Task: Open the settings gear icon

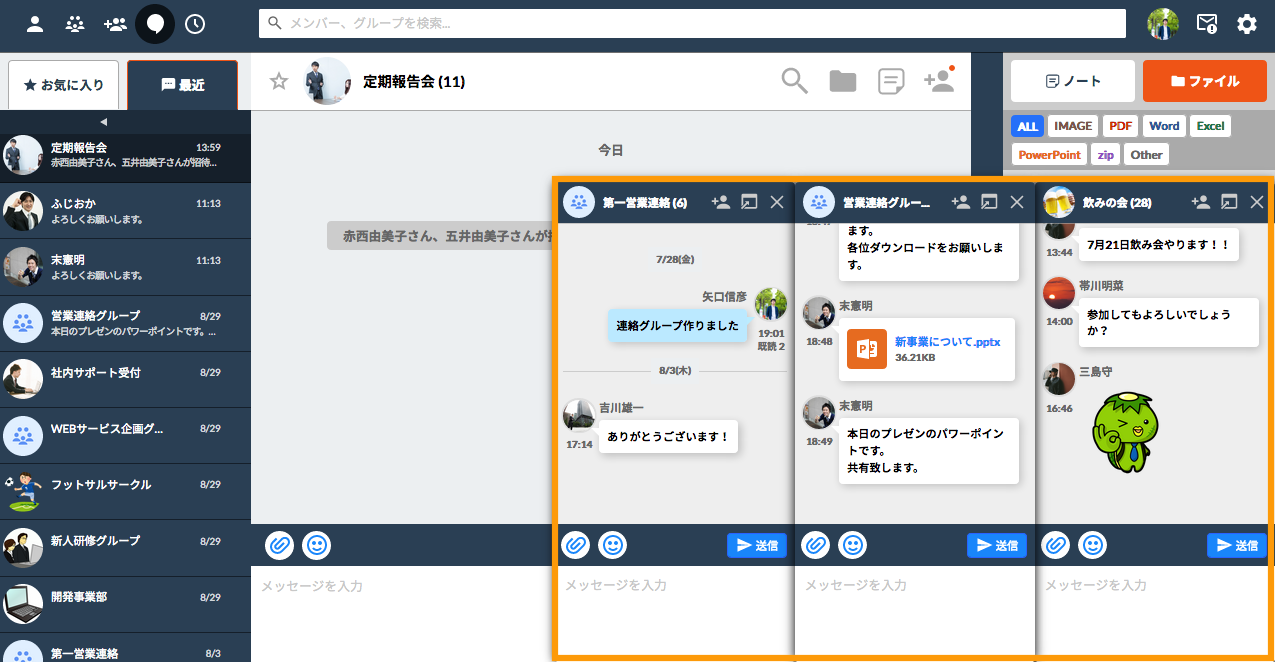Action: [x=1247, y=24]
